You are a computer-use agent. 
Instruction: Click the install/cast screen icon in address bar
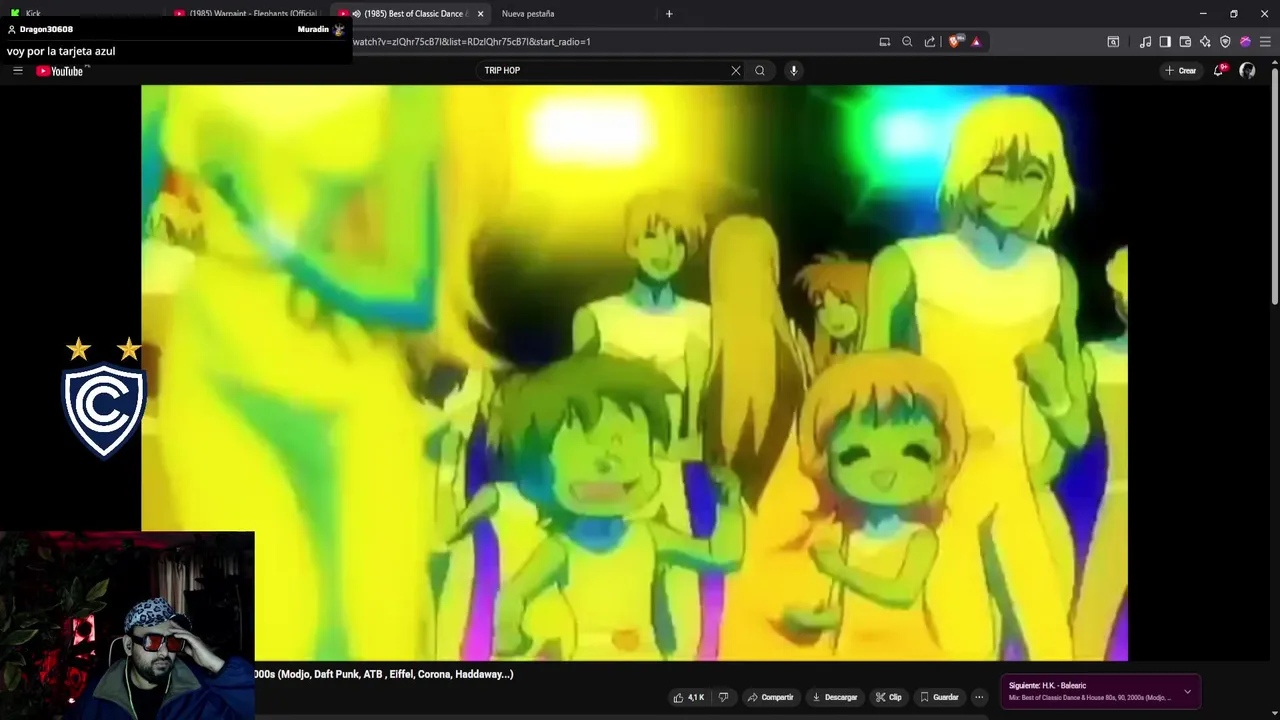point(884,42)
